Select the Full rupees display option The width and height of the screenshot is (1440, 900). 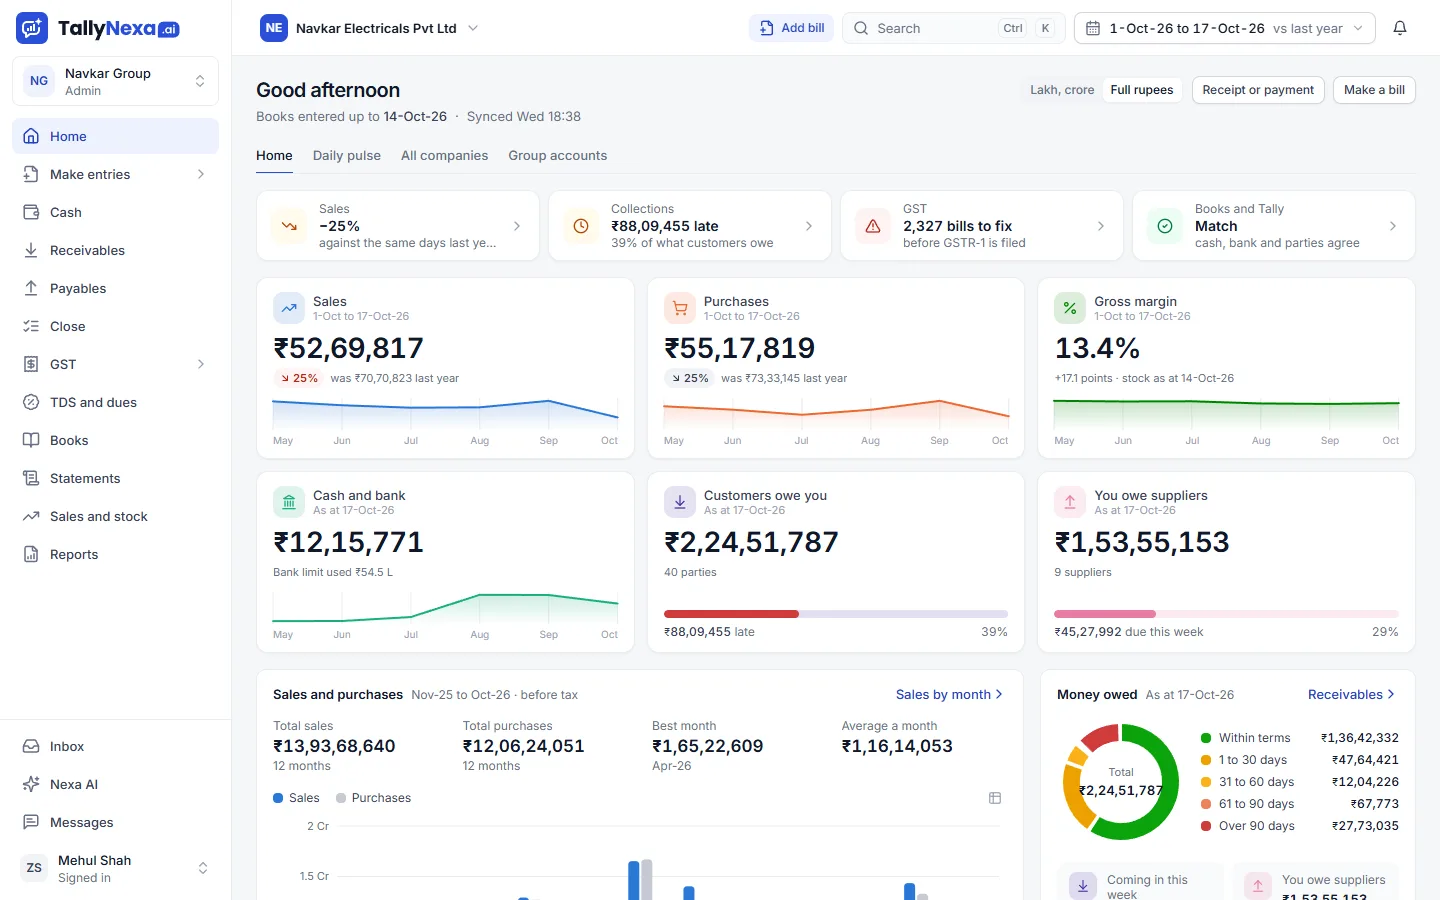pyautogui.click(x=1142, y=90)
